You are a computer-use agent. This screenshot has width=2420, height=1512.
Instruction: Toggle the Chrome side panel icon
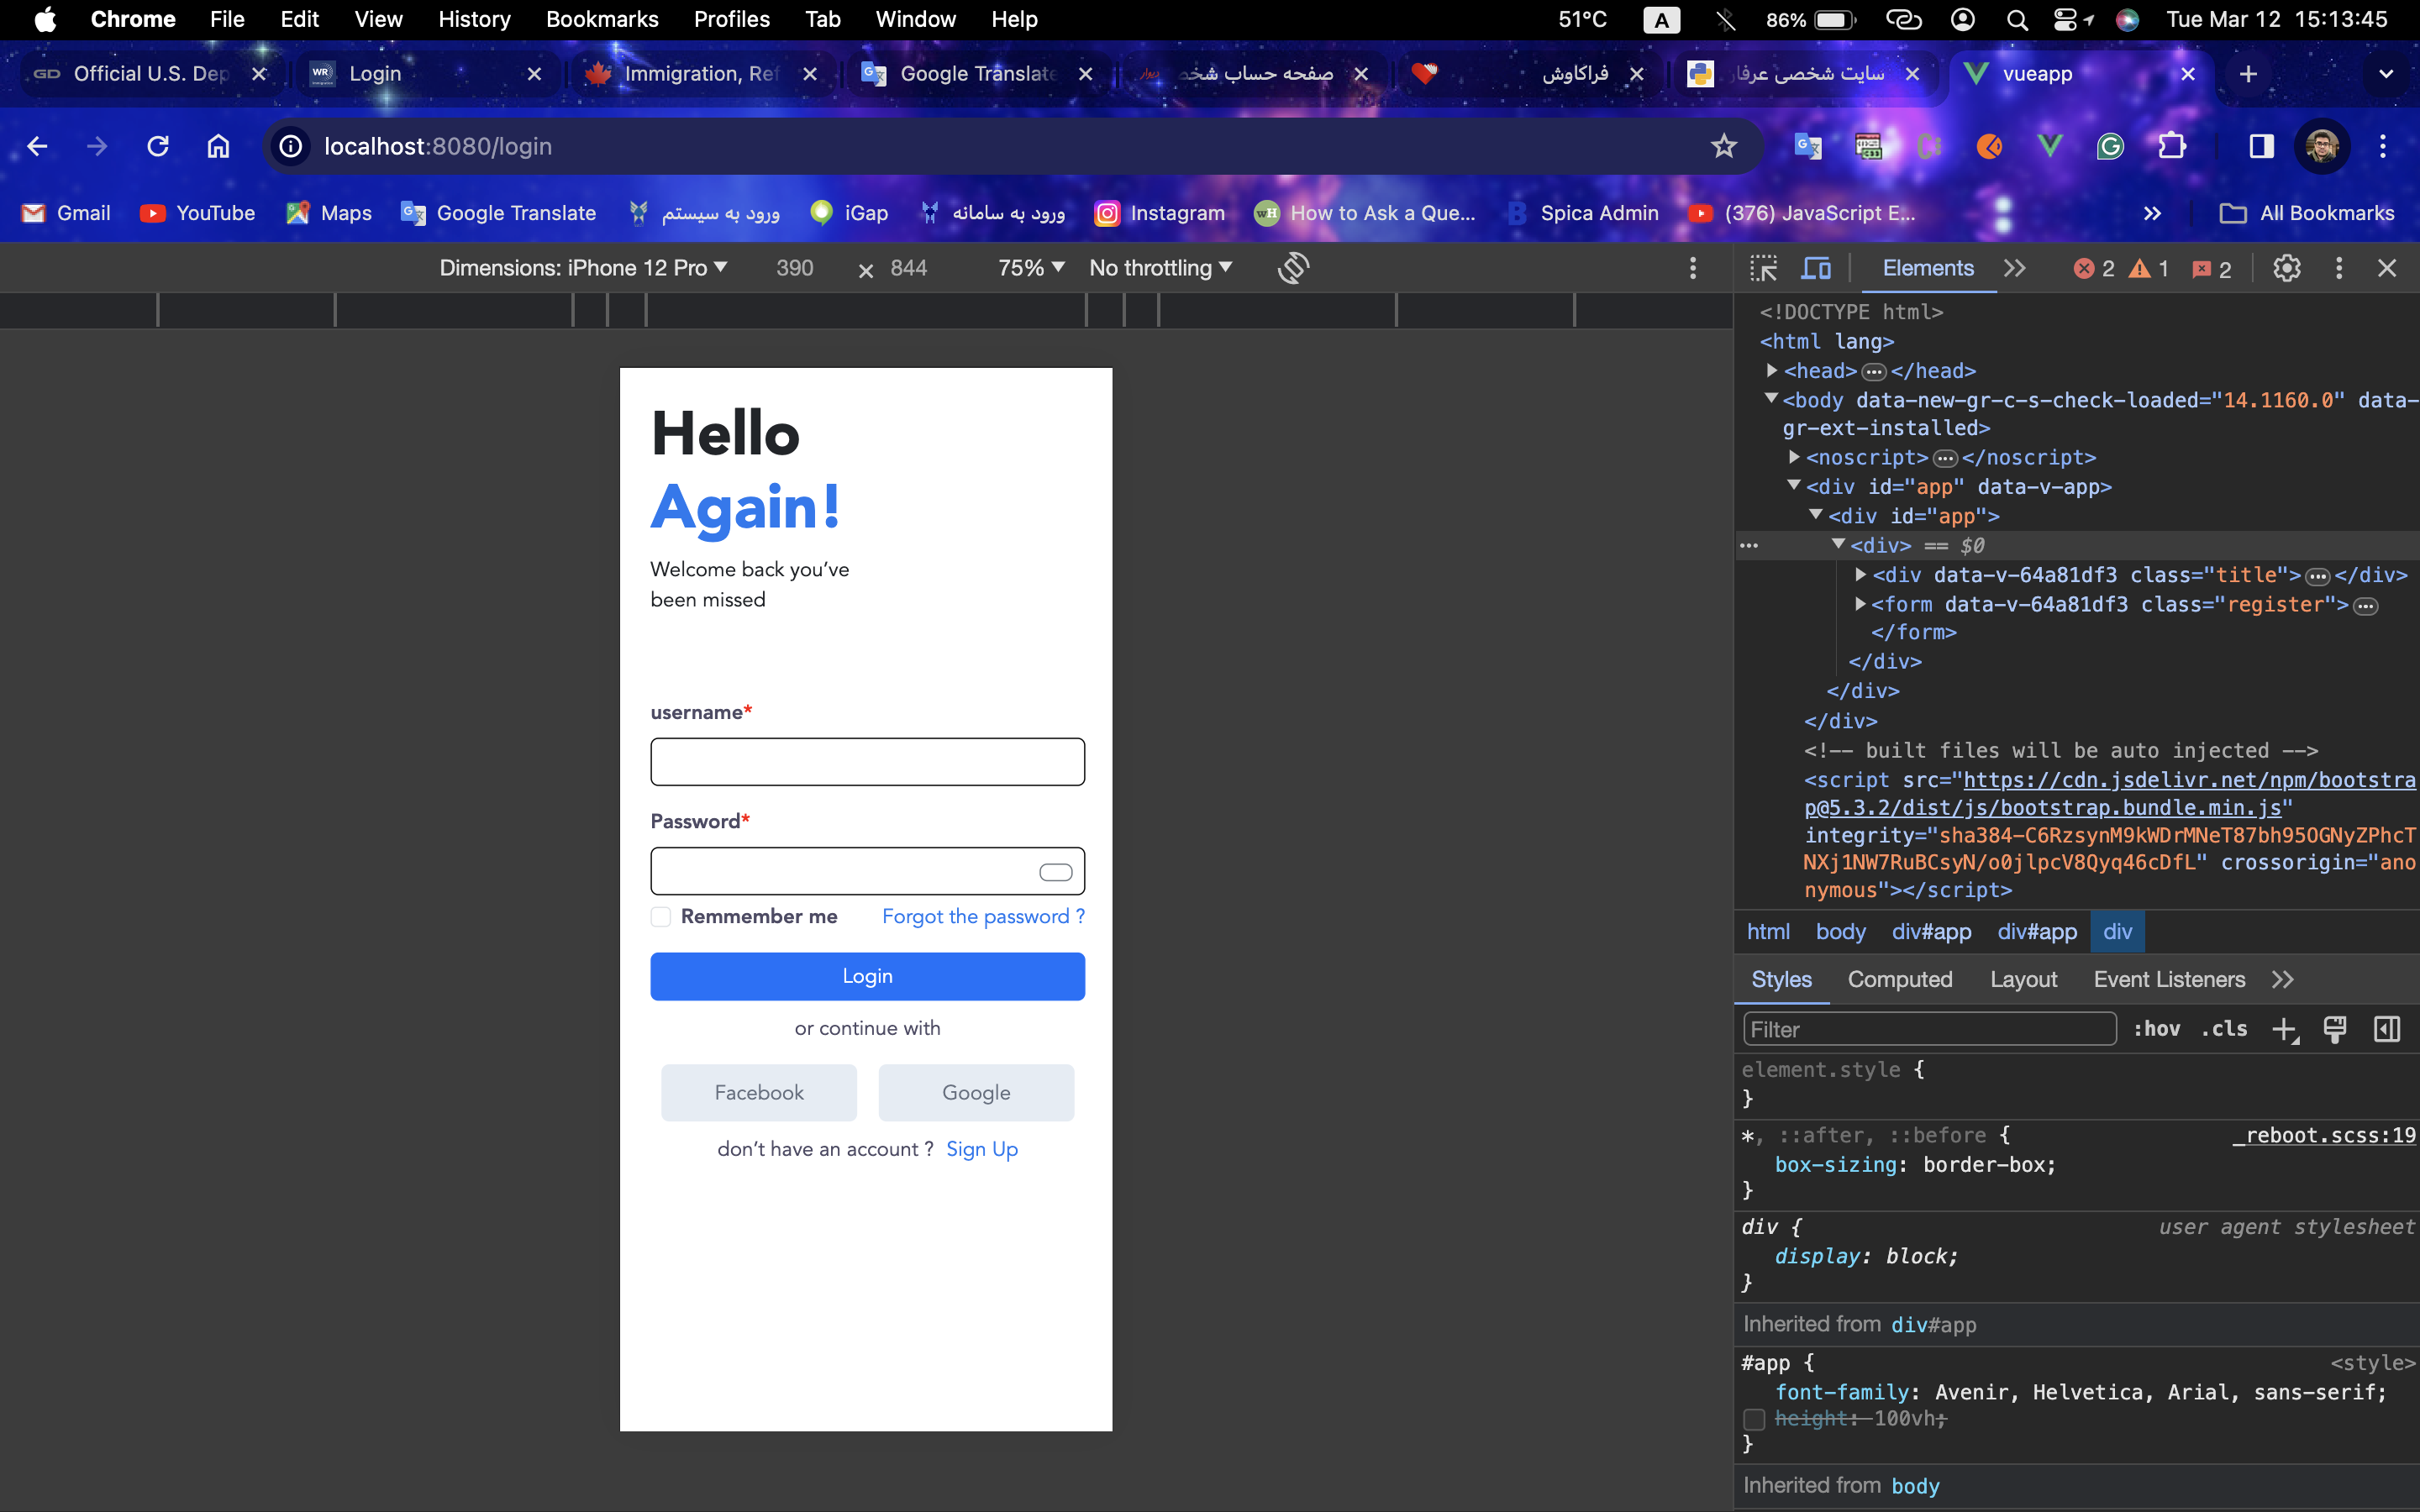pos(2261,147)
